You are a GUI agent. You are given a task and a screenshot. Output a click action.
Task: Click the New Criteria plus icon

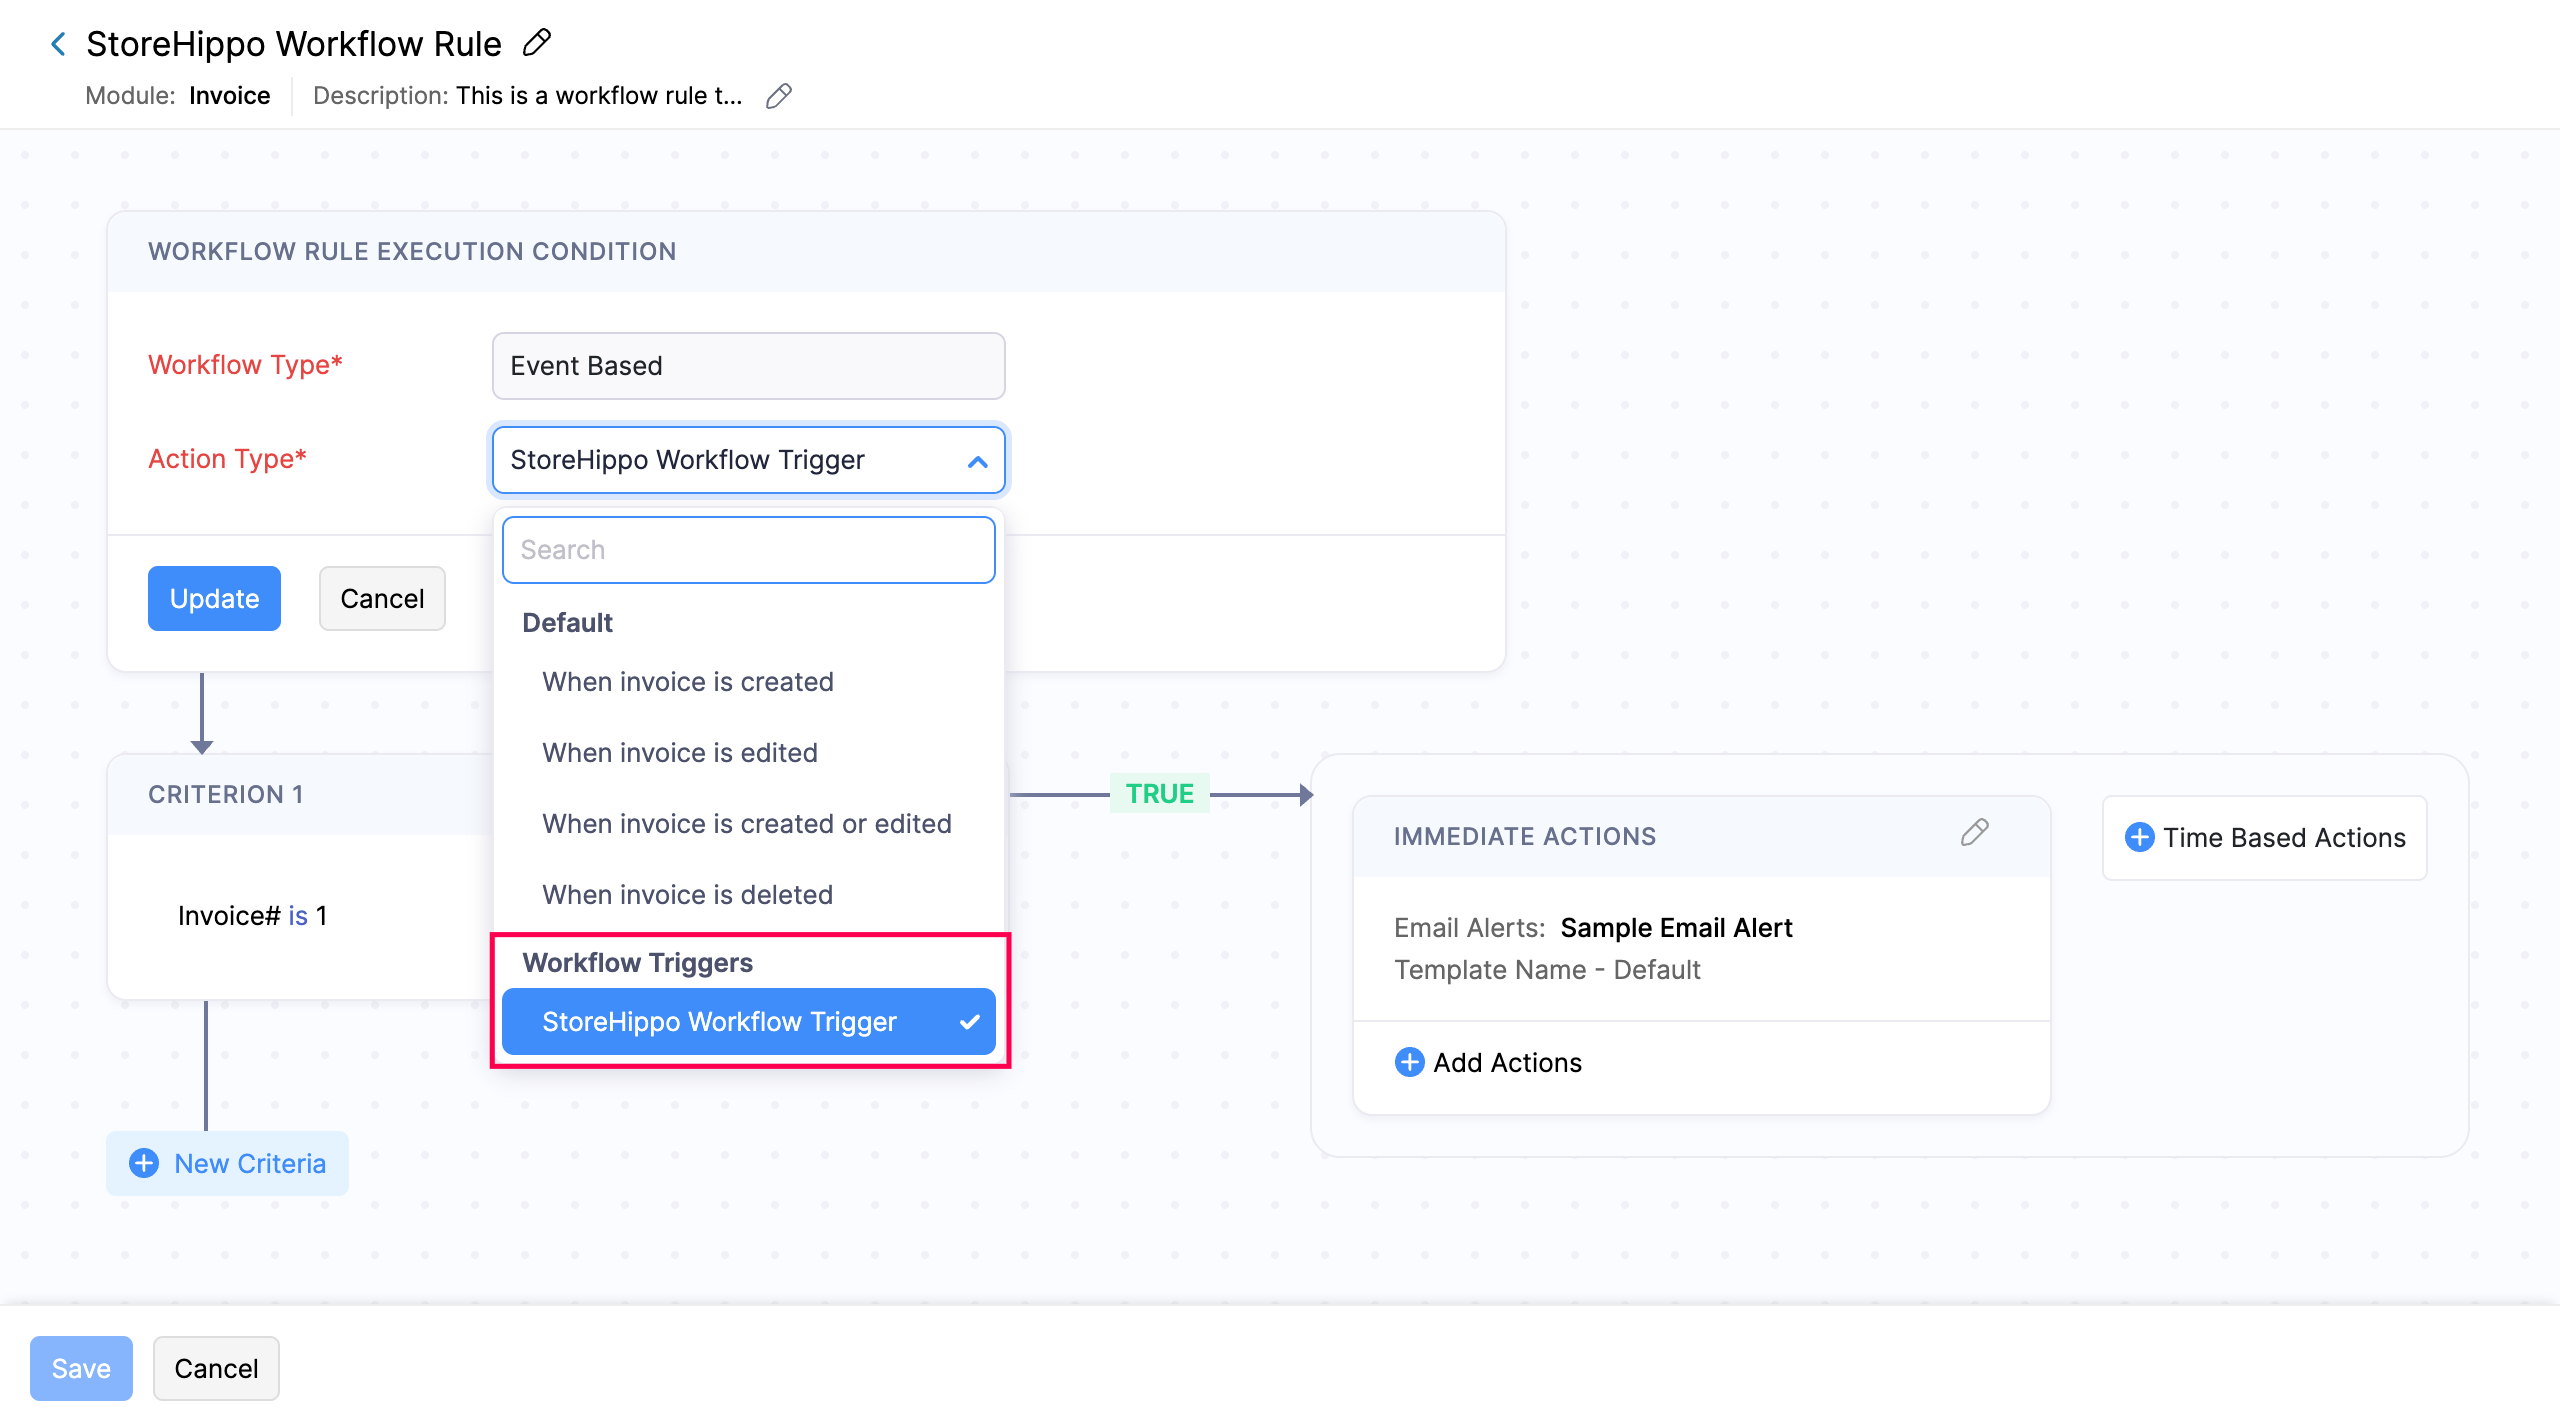click(x=143, y=1163)
